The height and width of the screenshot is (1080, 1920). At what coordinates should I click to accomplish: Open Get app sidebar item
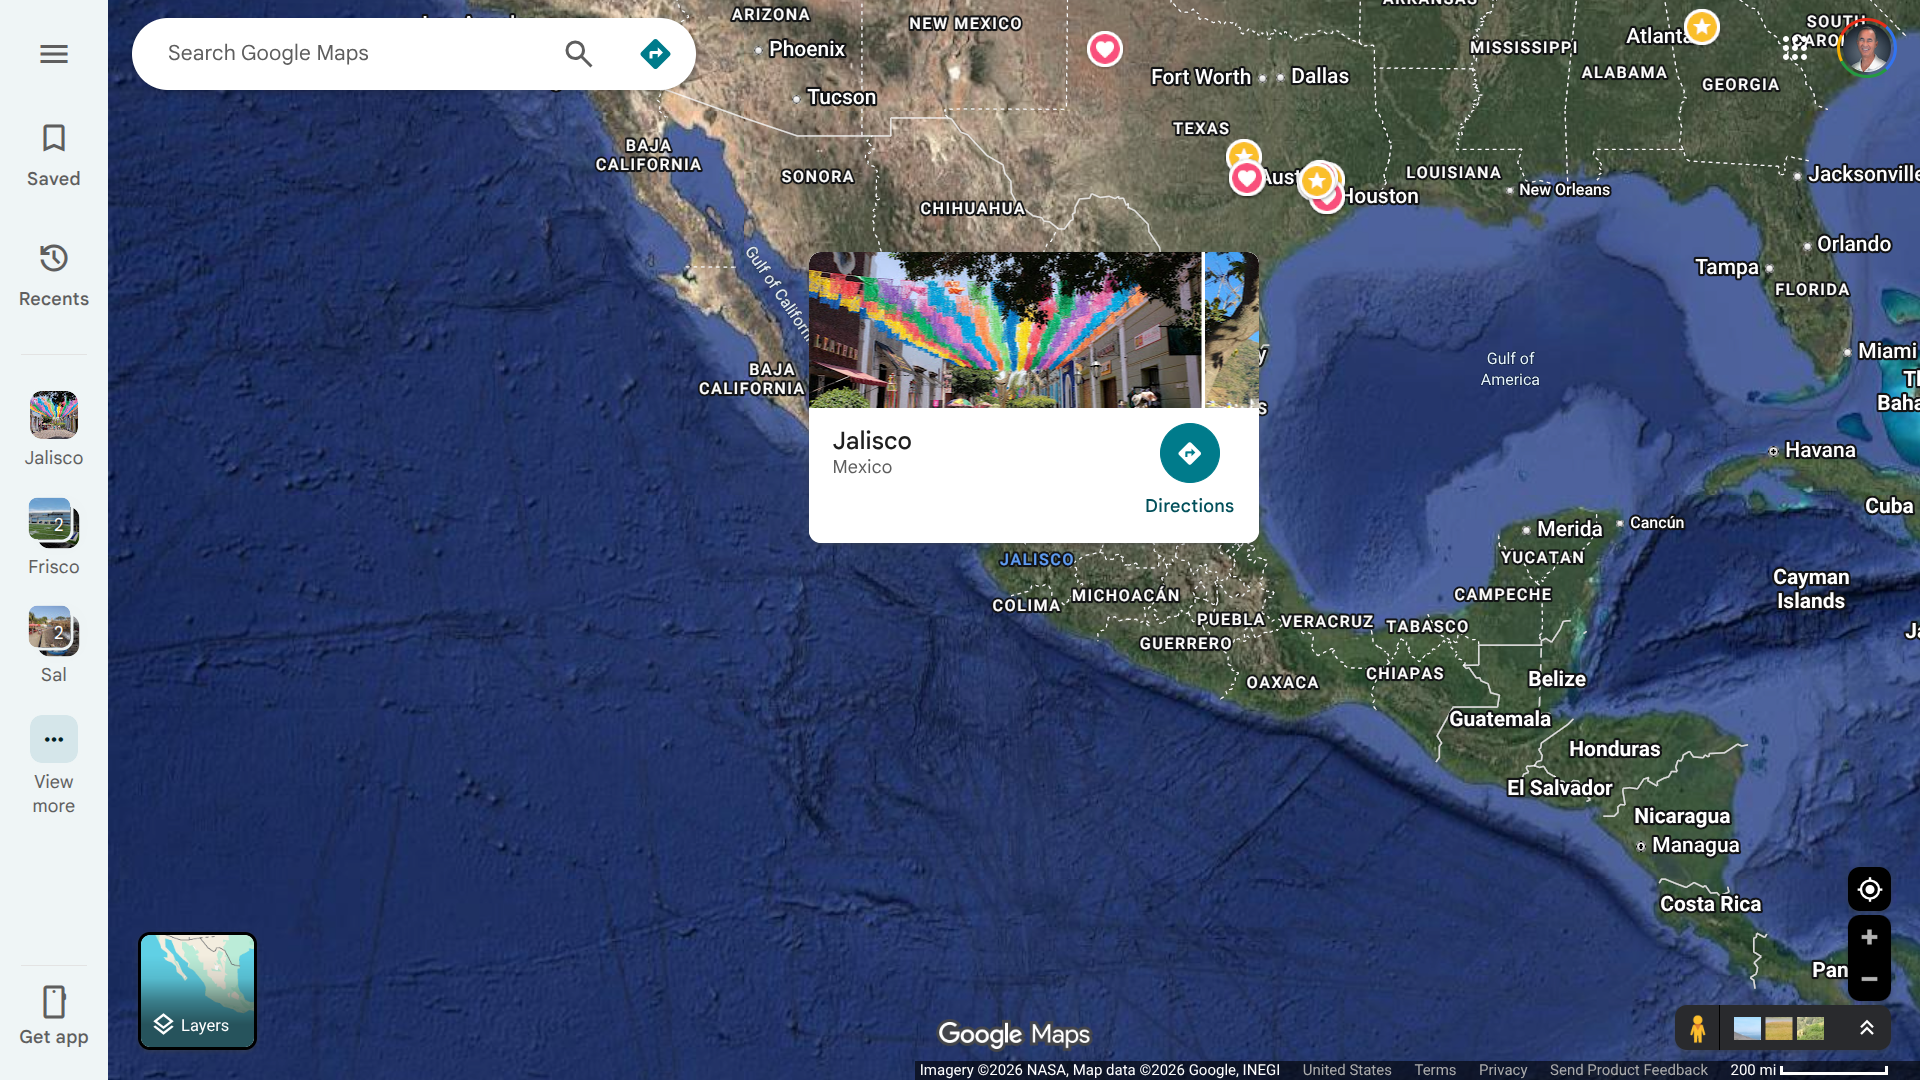(x=54, y=1015)
